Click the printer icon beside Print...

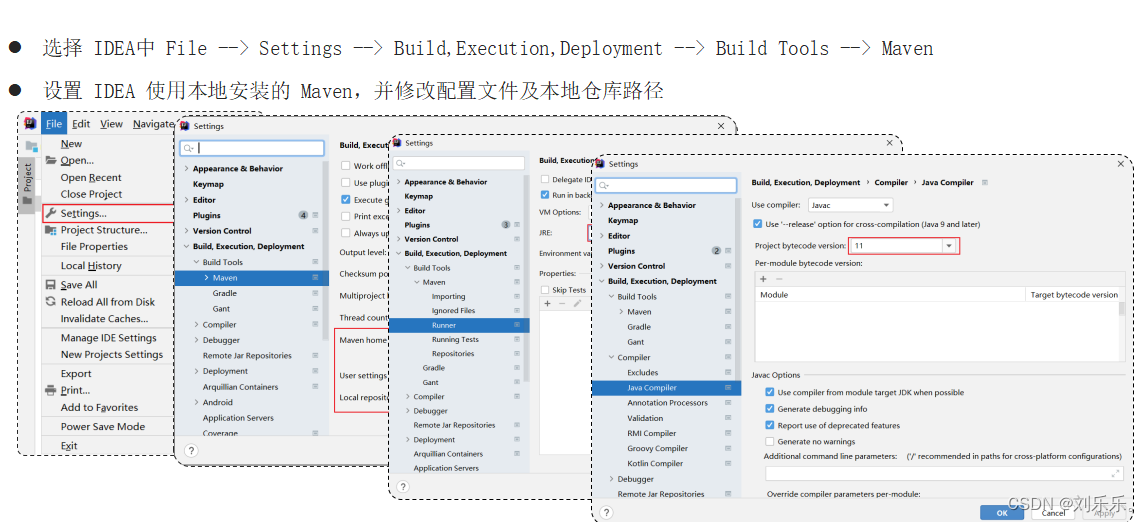pyautogui.click(x=51, y=390)
